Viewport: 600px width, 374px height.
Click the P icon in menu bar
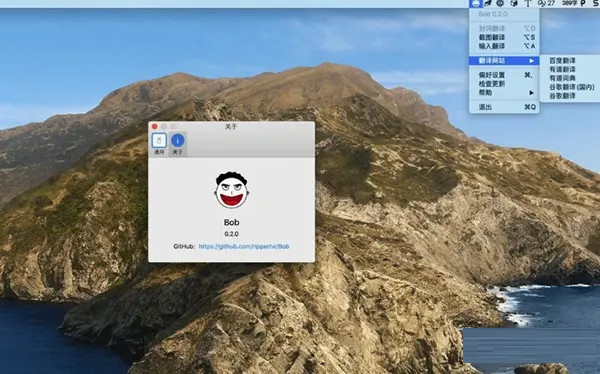[583, 3]
